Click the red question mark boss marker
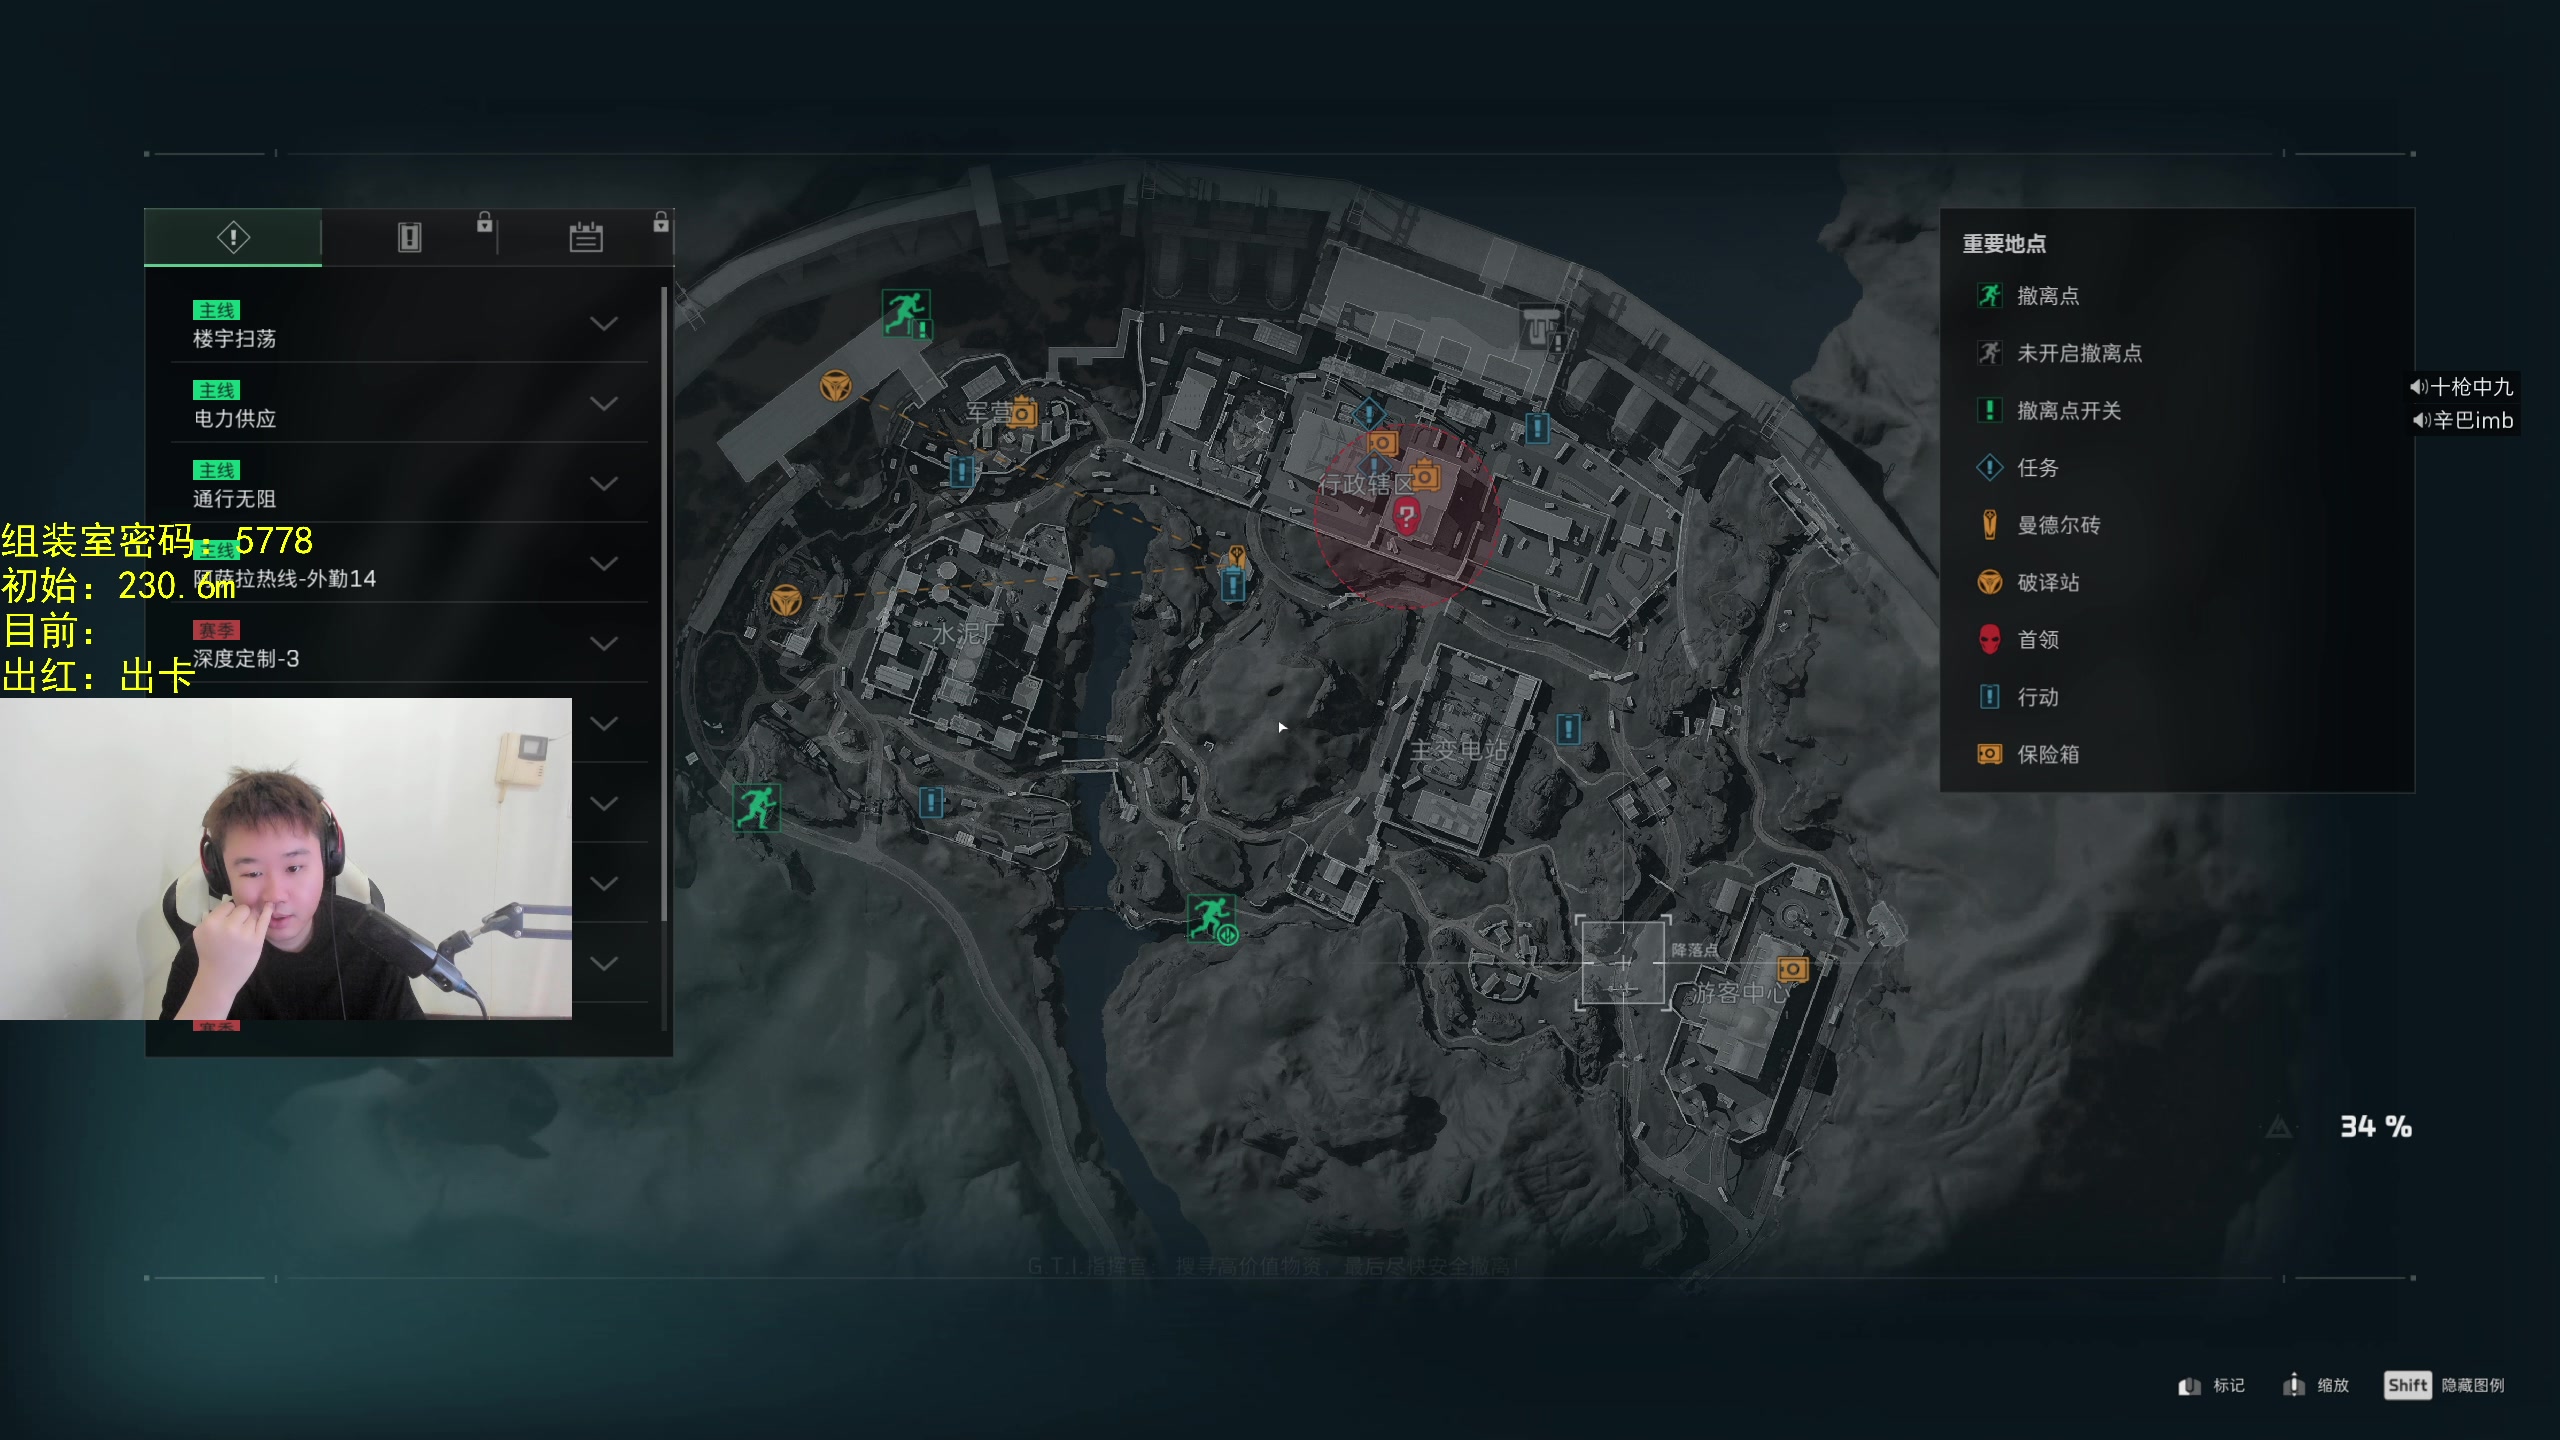Viewport: 2560px width, 1440px height. click(1406, 516)
